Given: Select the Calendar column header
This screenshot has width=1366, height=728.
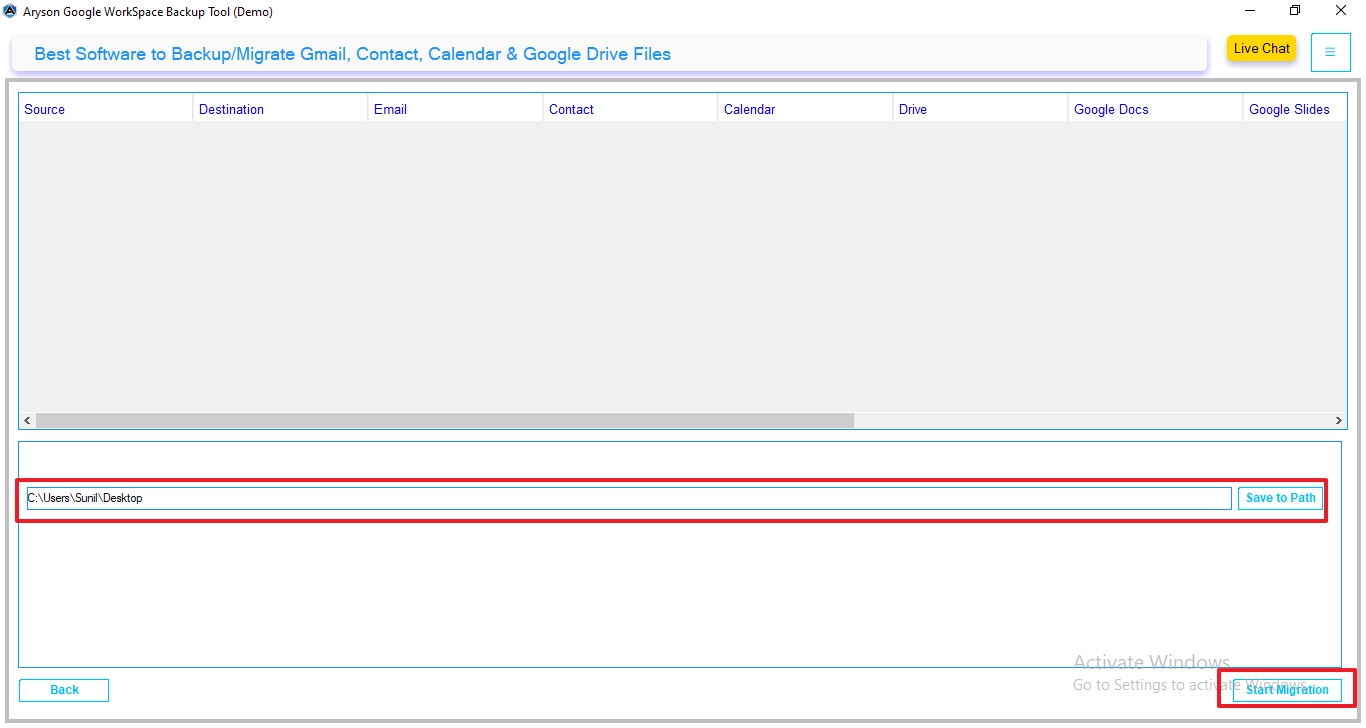Looking at the screenshot, I should tap(805, 109).
